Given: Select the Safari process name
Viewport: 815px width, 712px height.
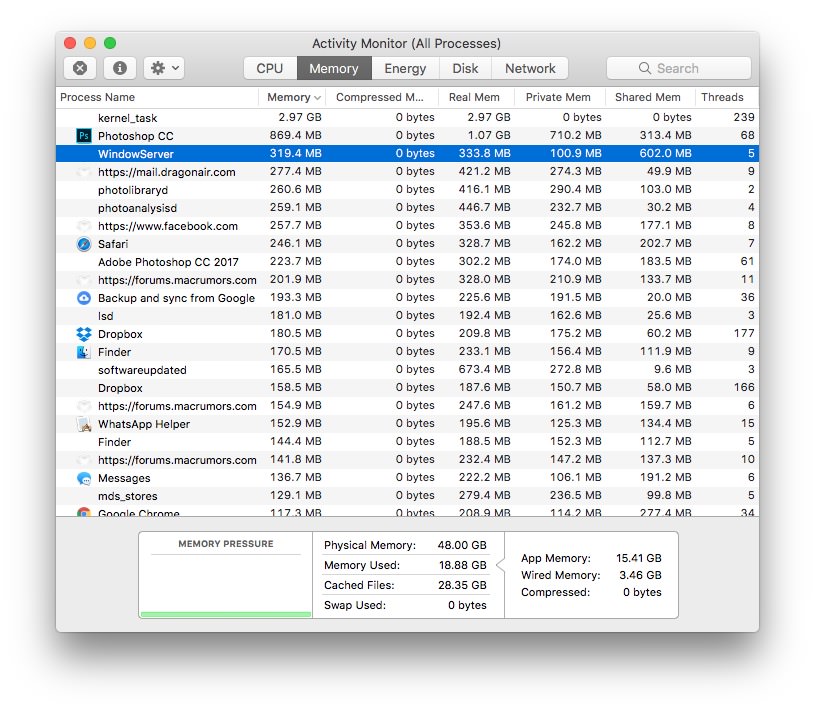Looking at the screenshot, I should 113,244.
